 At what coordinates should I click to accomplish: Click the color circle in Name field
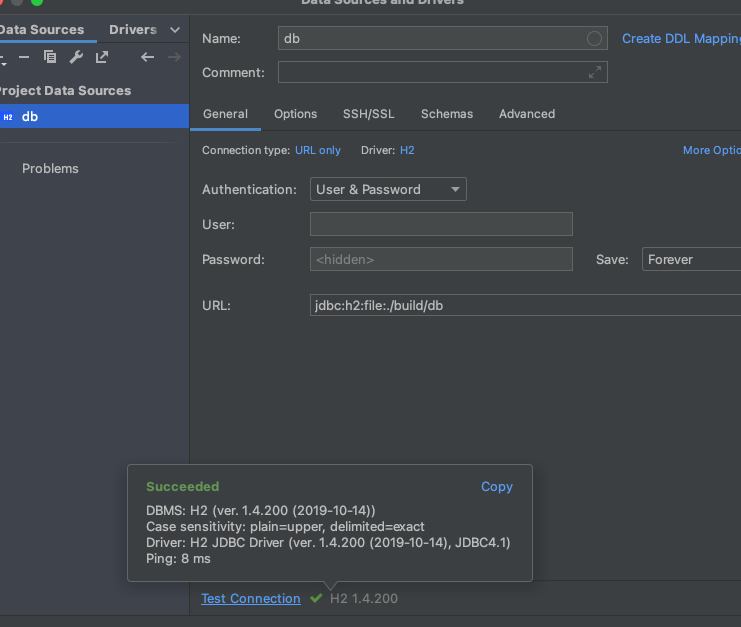pyautogui.click(x=595, y=38)
